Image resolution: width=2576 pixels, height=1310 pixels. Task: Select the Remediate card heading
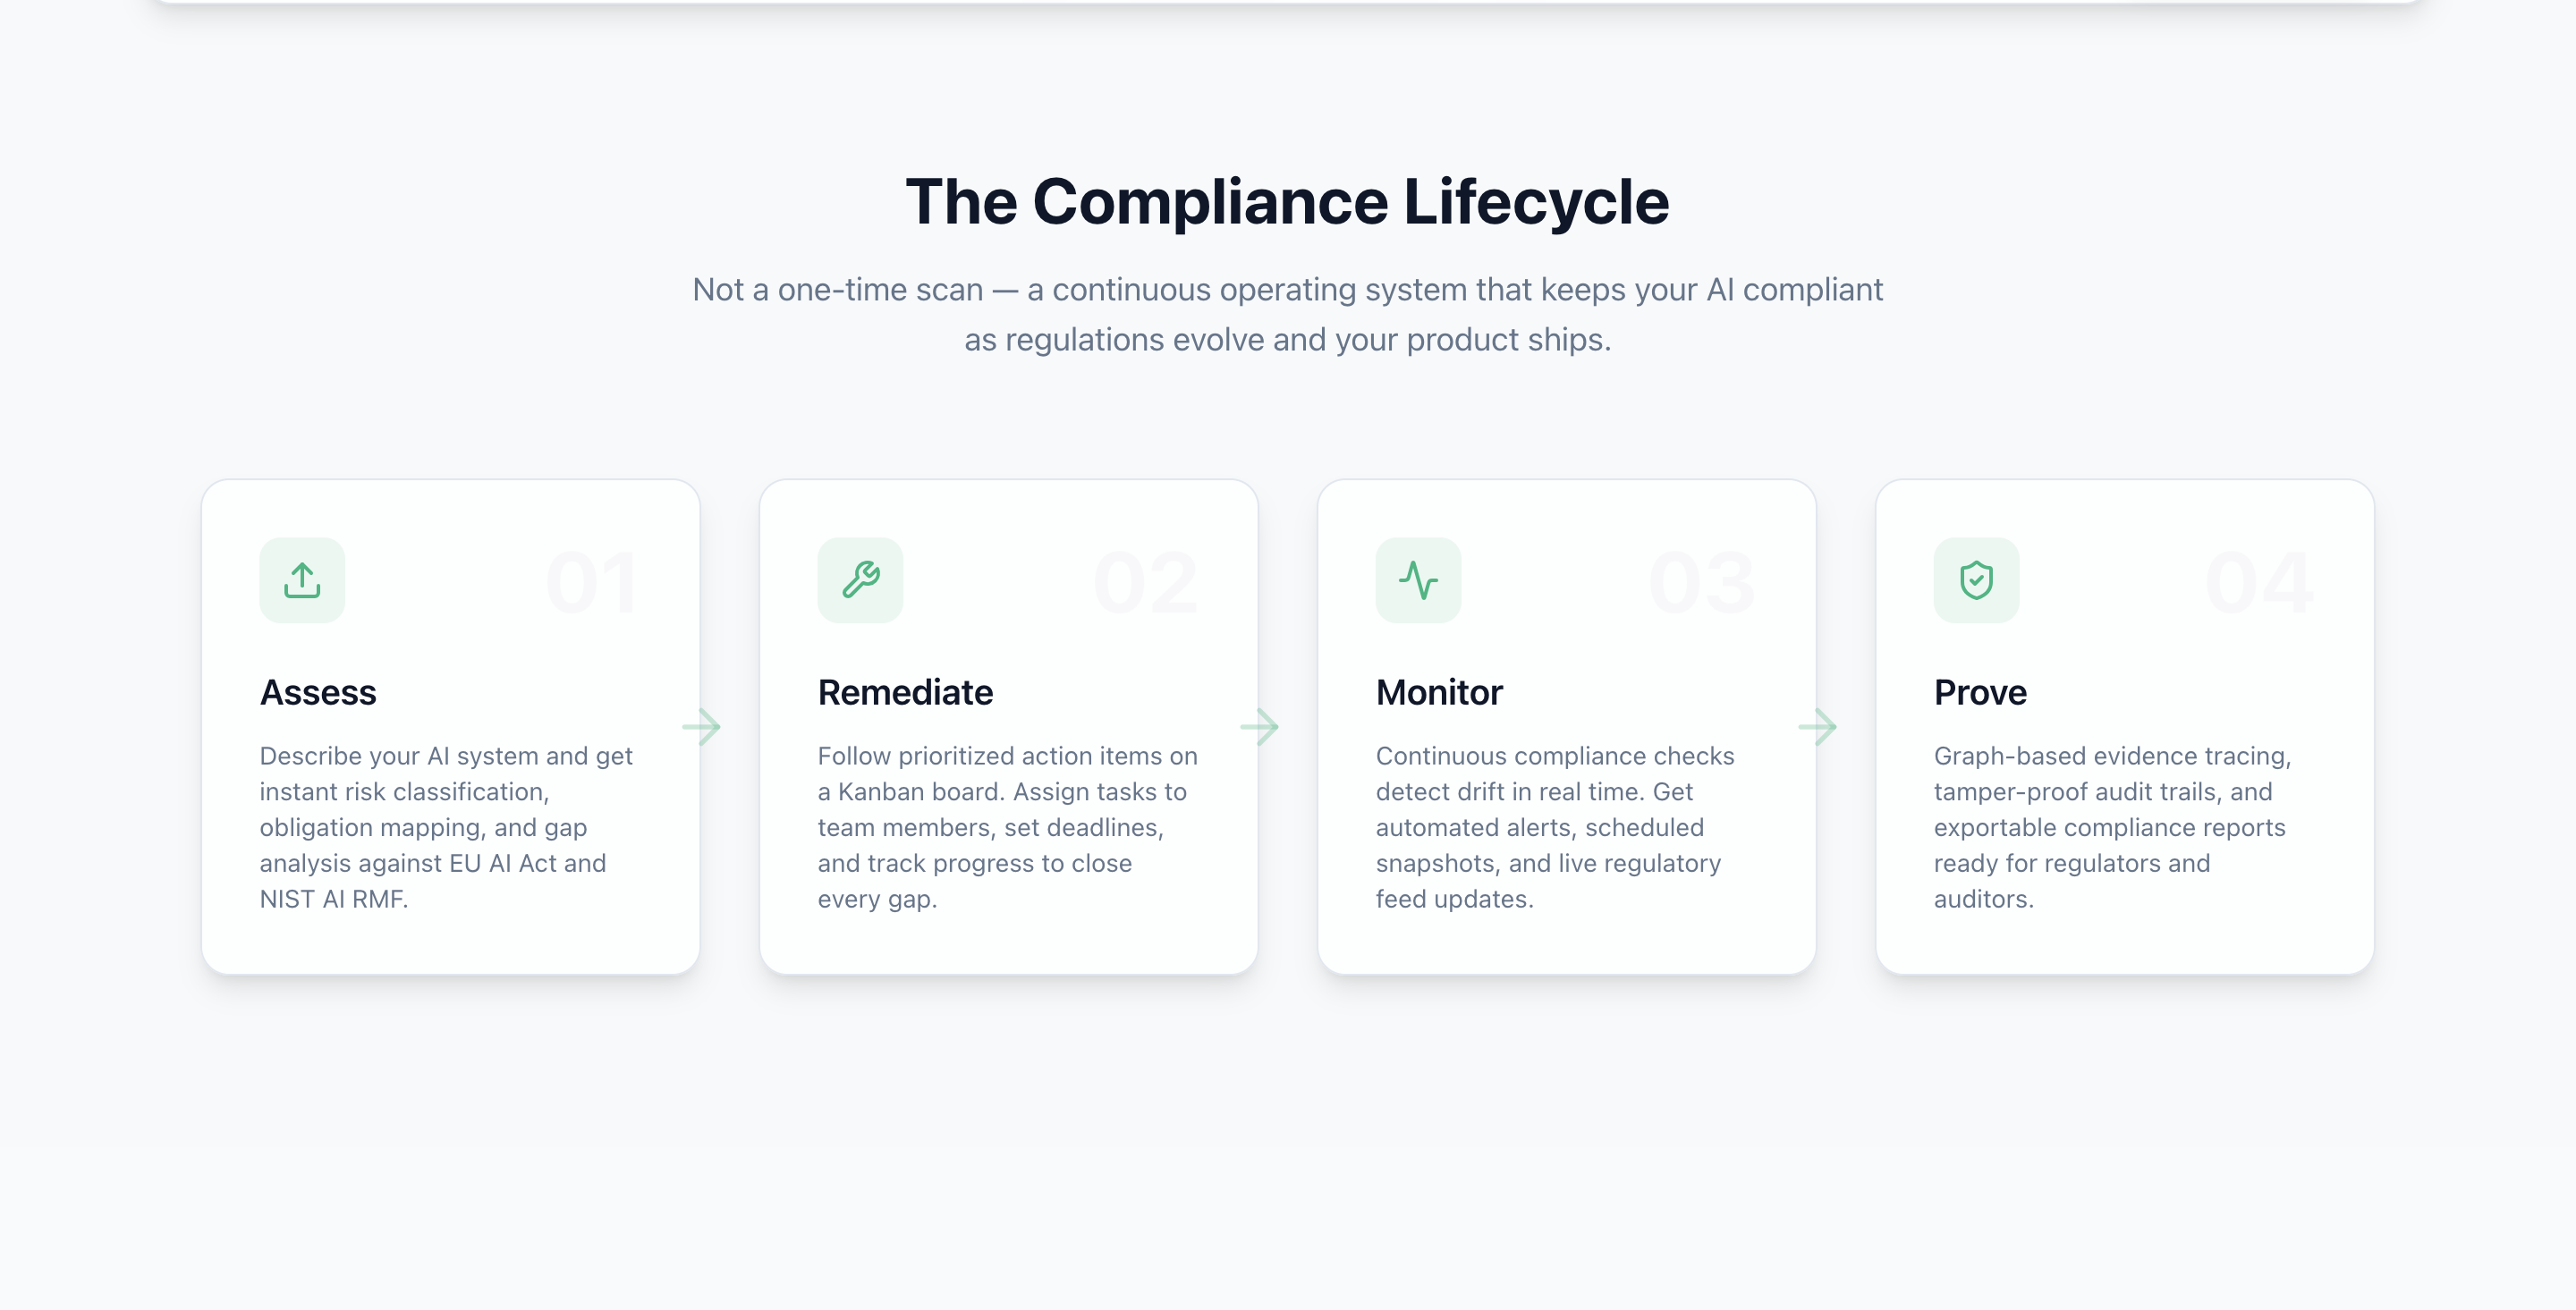click(x=905, y=692)
